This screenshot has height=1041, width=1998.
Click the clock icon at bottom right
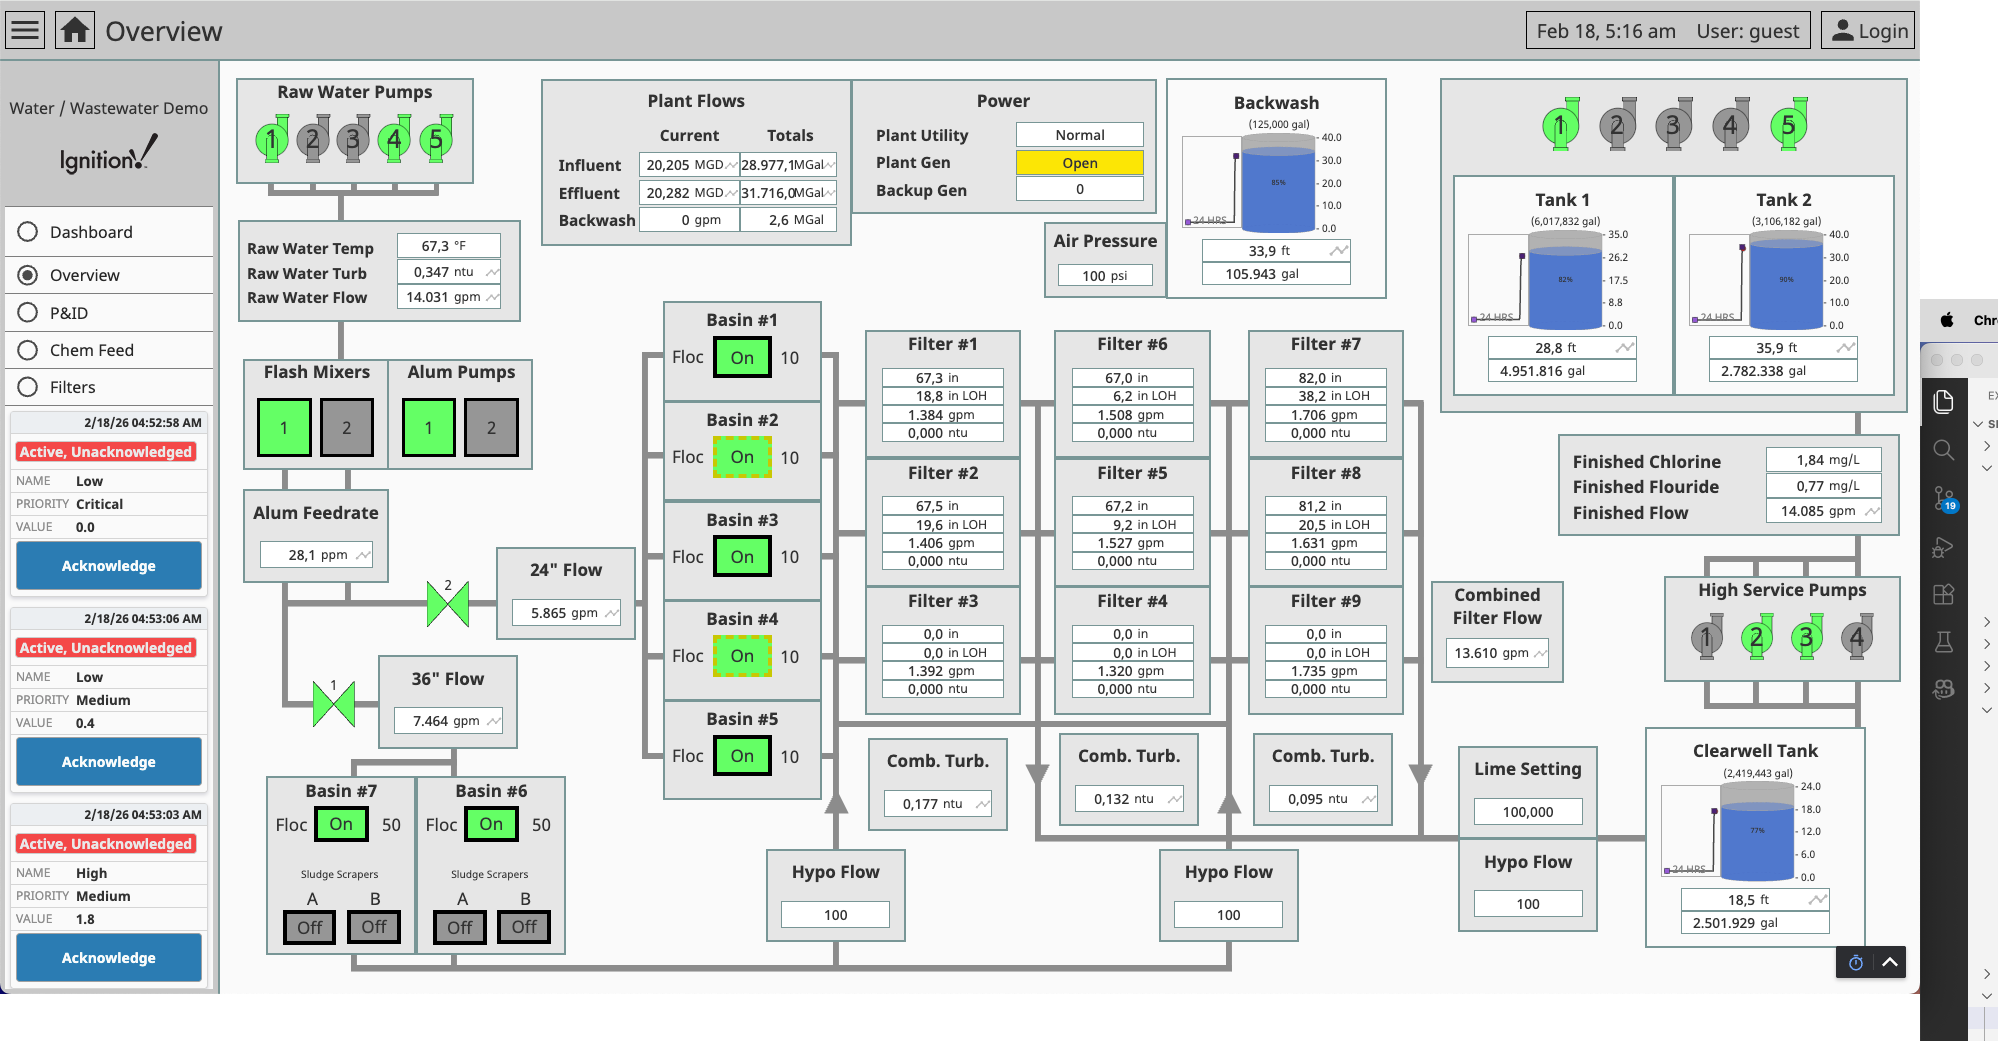pyautogui.click(x=1855, y=962)
